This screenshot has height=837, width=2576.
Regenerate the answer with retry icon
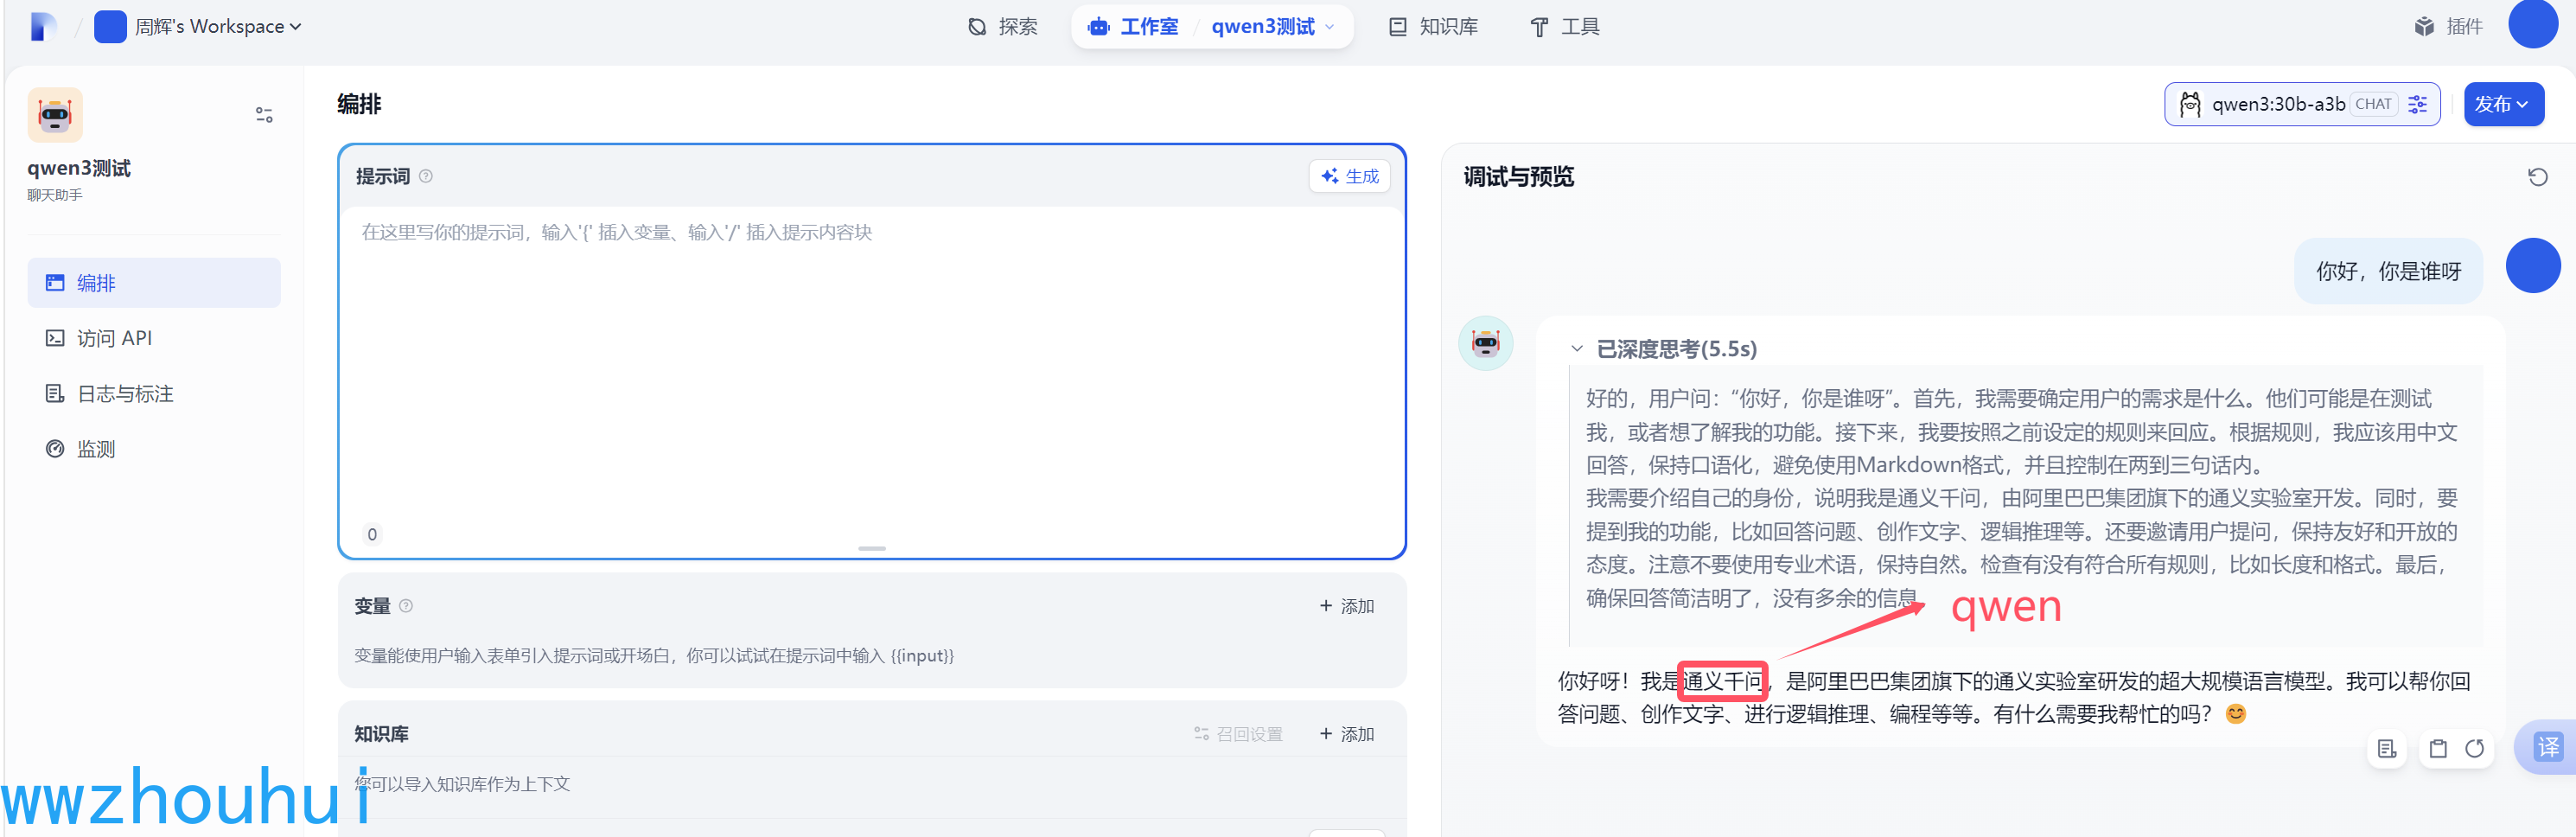(2475, 749)
